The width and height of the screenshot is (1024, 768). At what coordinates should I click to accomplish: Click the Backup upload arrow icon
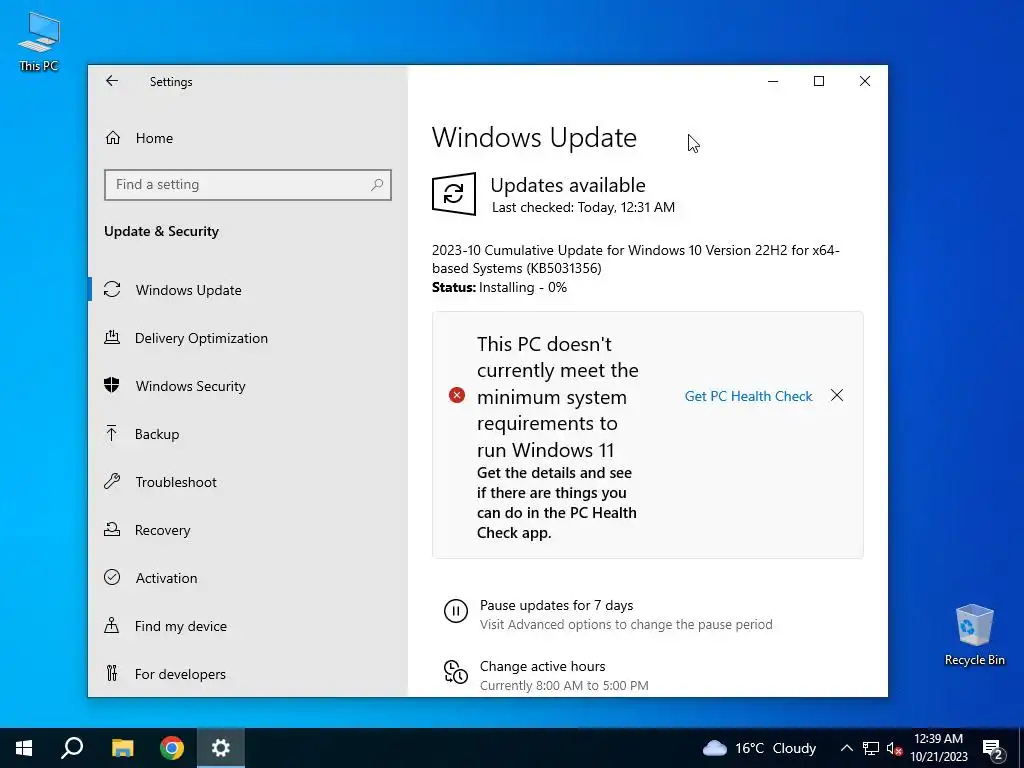click(x=112, y=434)
